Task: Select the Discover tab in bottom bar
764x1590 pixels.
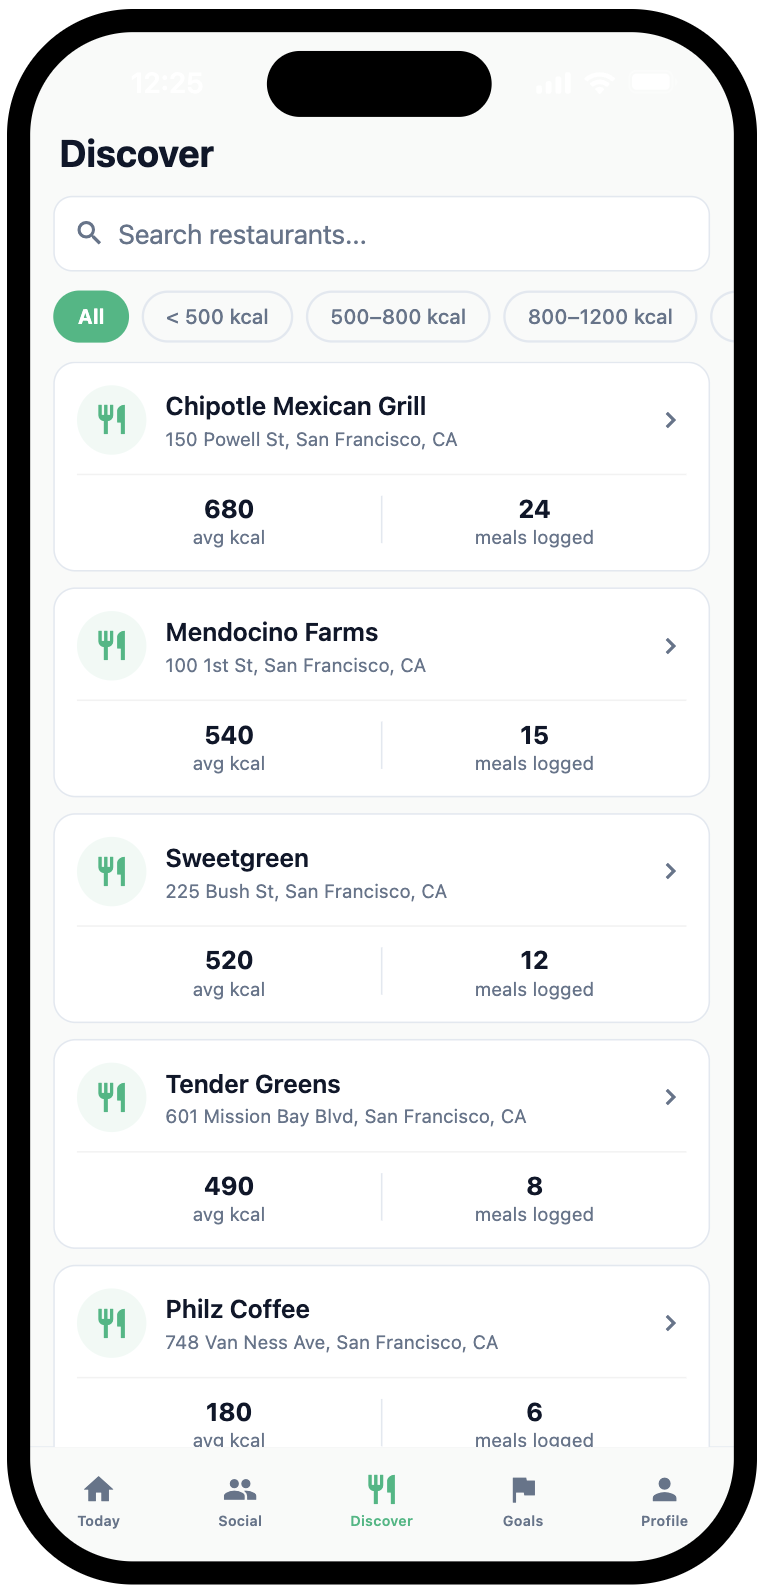Action: pos(381,1501)
